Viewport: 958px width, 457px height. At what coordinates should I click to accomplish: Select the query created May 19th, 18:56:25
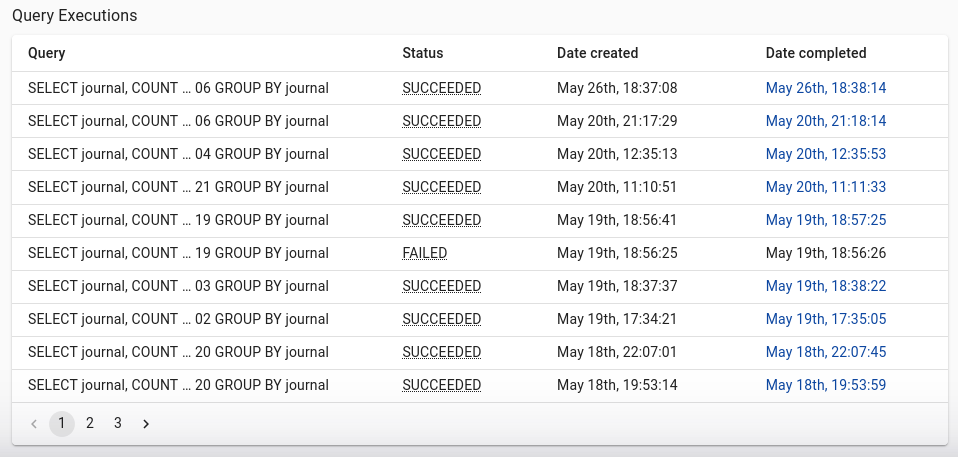coord(480,253)
